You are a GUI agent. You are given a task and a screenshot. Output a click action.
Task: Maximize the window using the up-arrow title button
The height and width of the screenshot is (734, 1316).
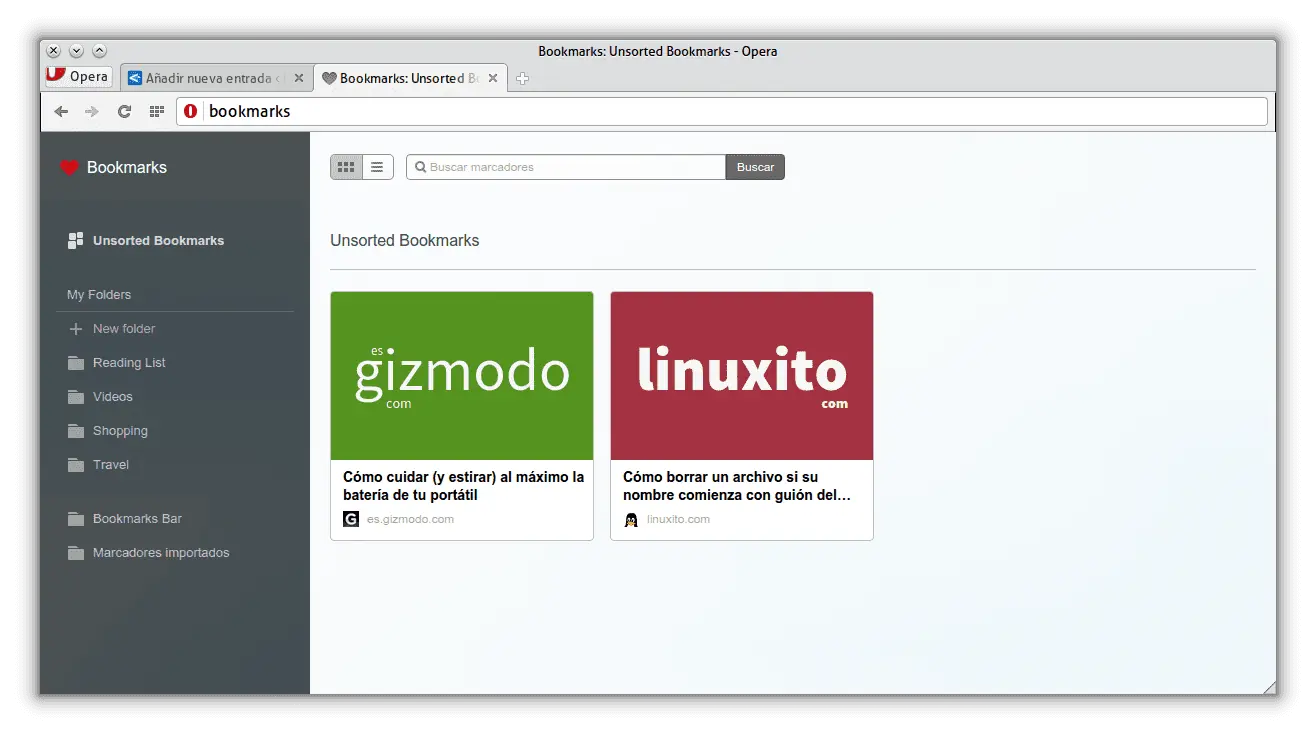(100, 51)
